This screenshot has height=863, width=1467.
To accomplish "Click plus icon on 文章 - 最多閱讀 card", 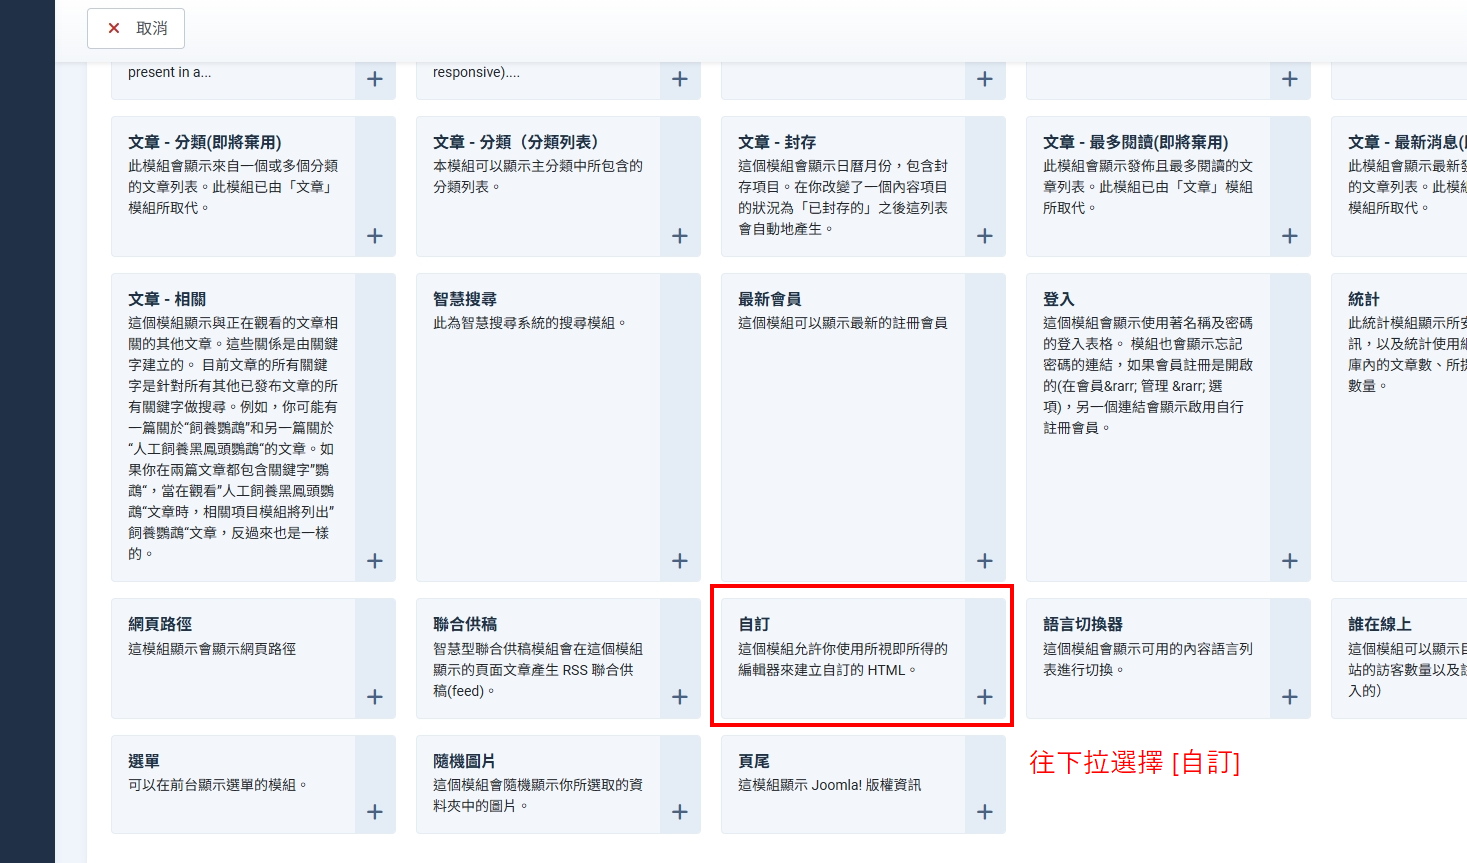I will click(x=1290, y=236).
